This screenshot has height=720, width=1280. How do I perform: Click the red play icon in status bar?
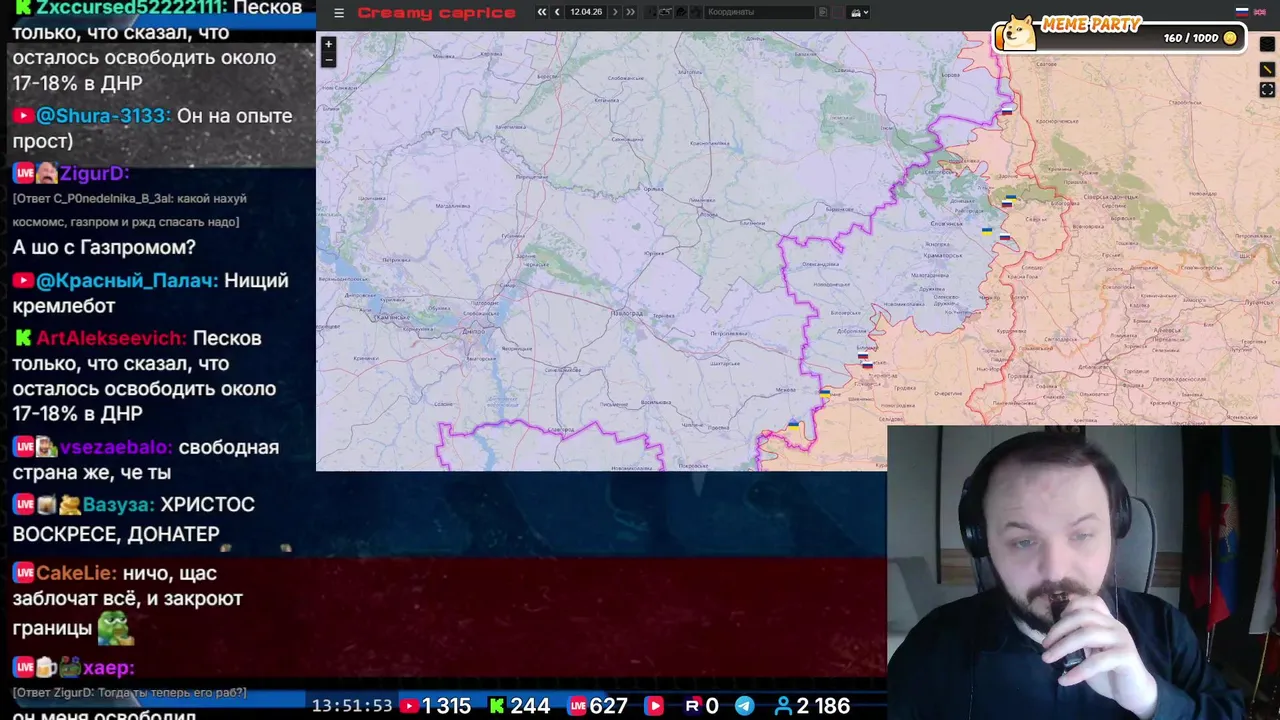[x=655, y=706]
